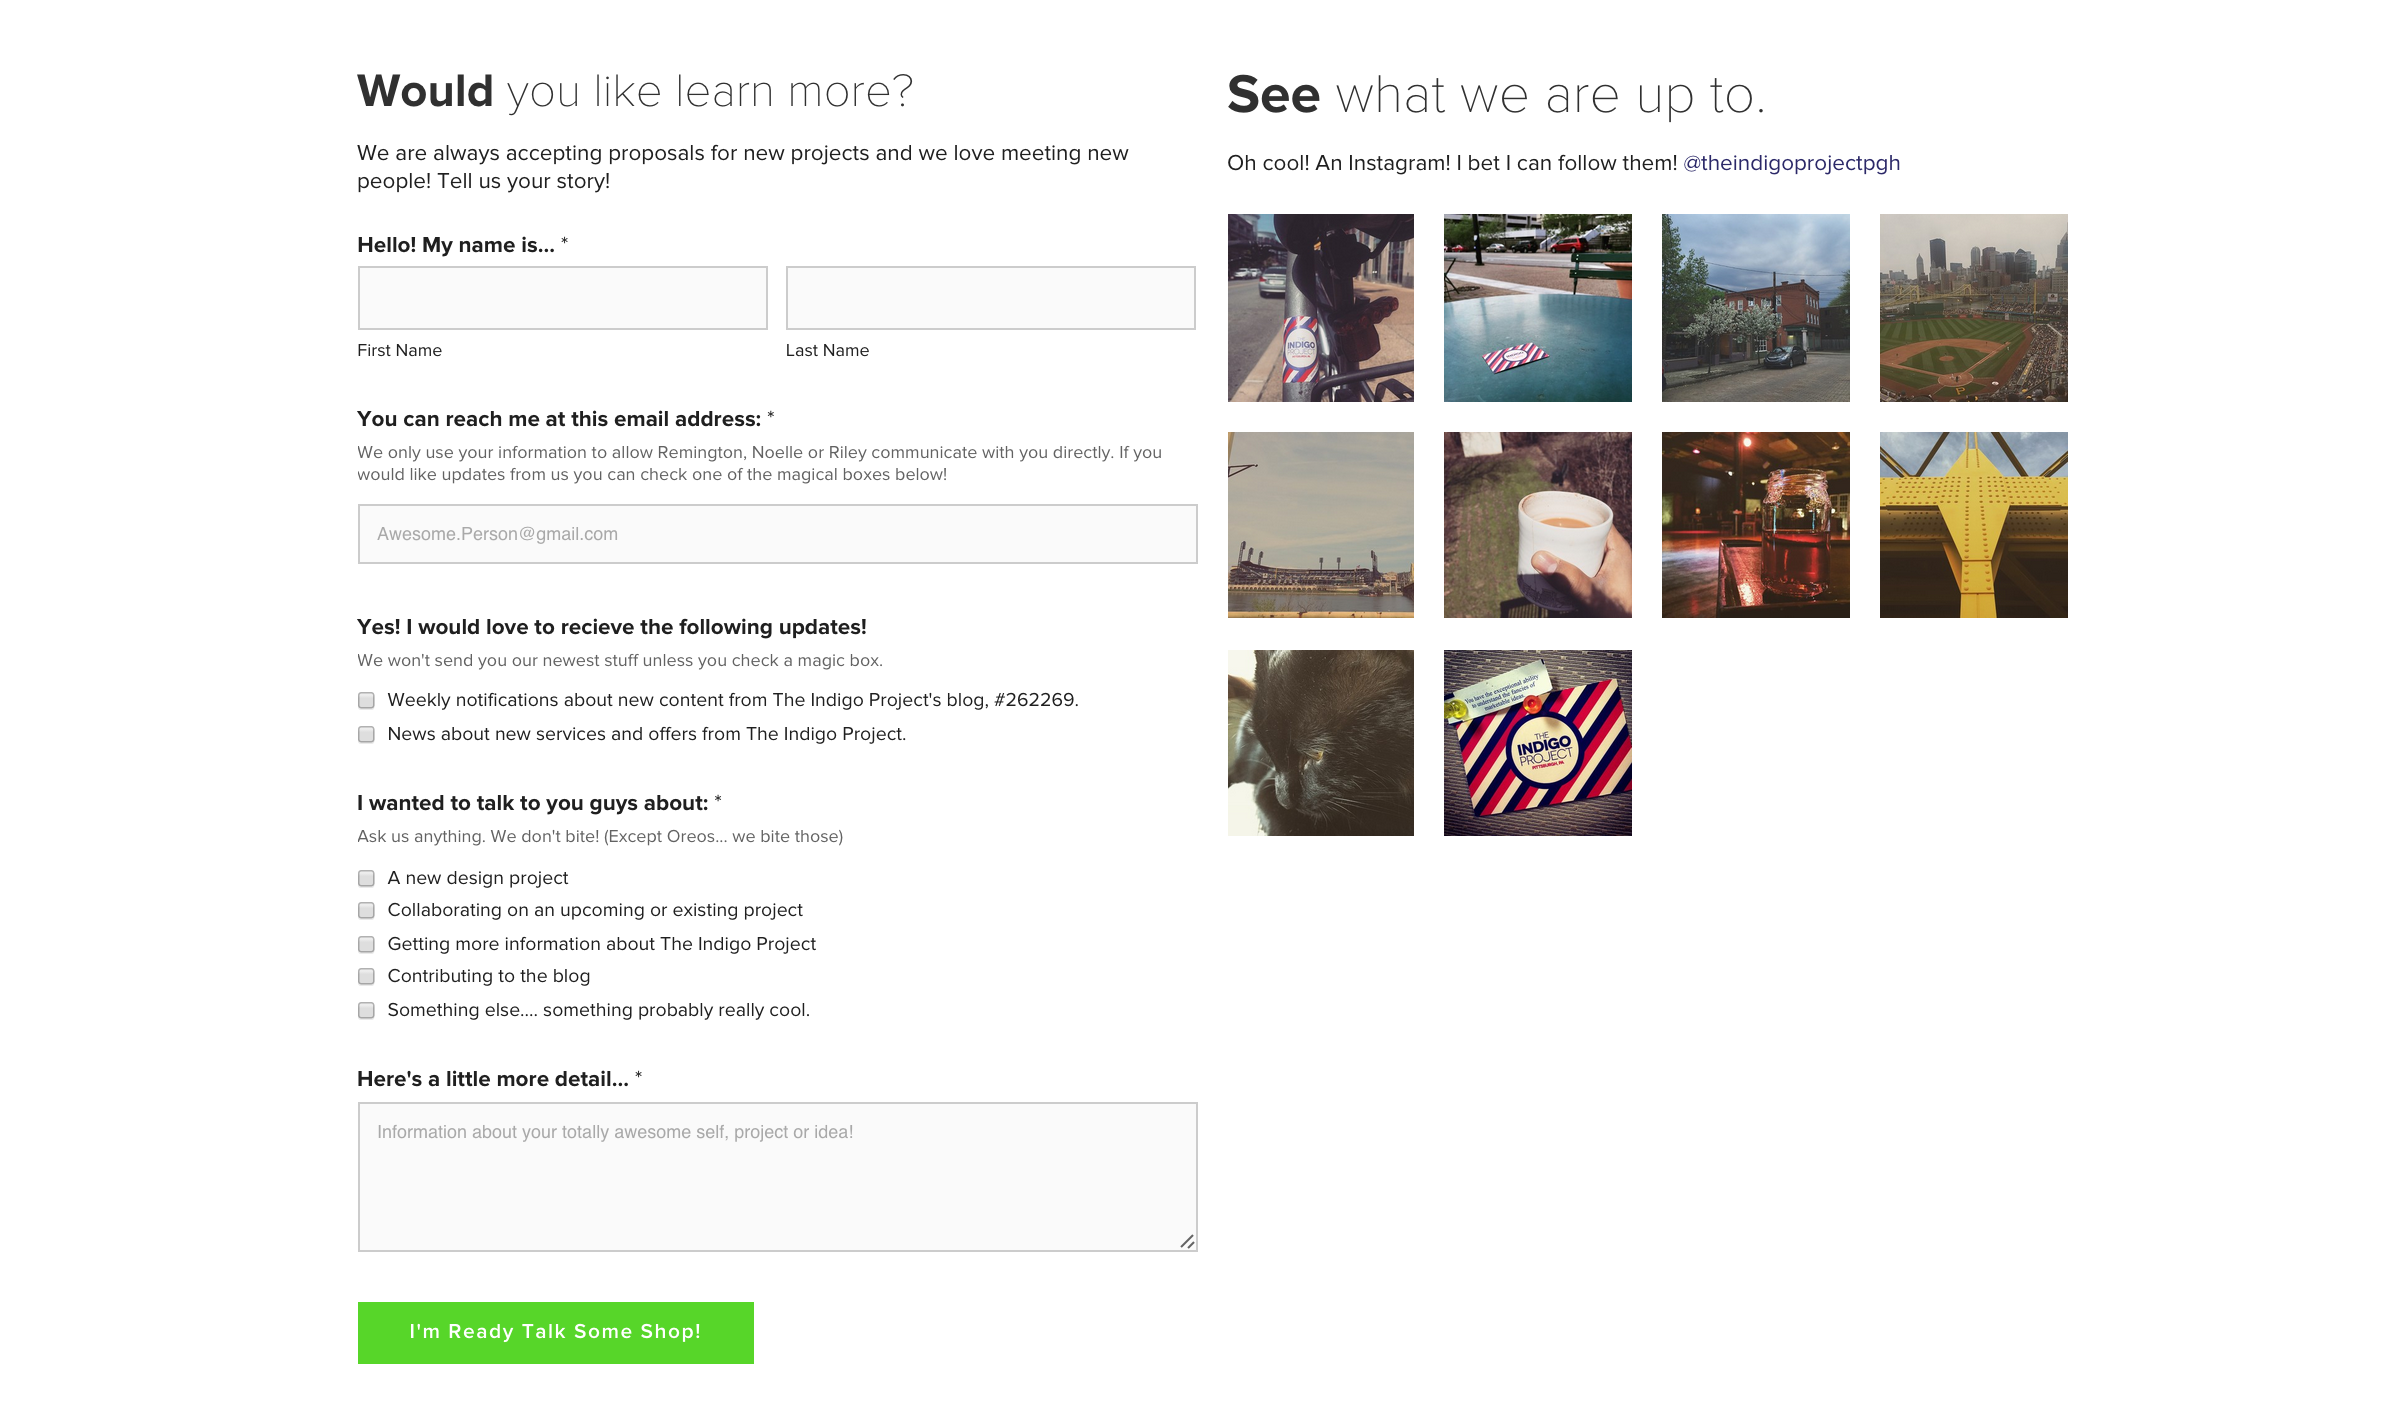Click the black cat photo
The image size is (2402, 1404).
1320,742
